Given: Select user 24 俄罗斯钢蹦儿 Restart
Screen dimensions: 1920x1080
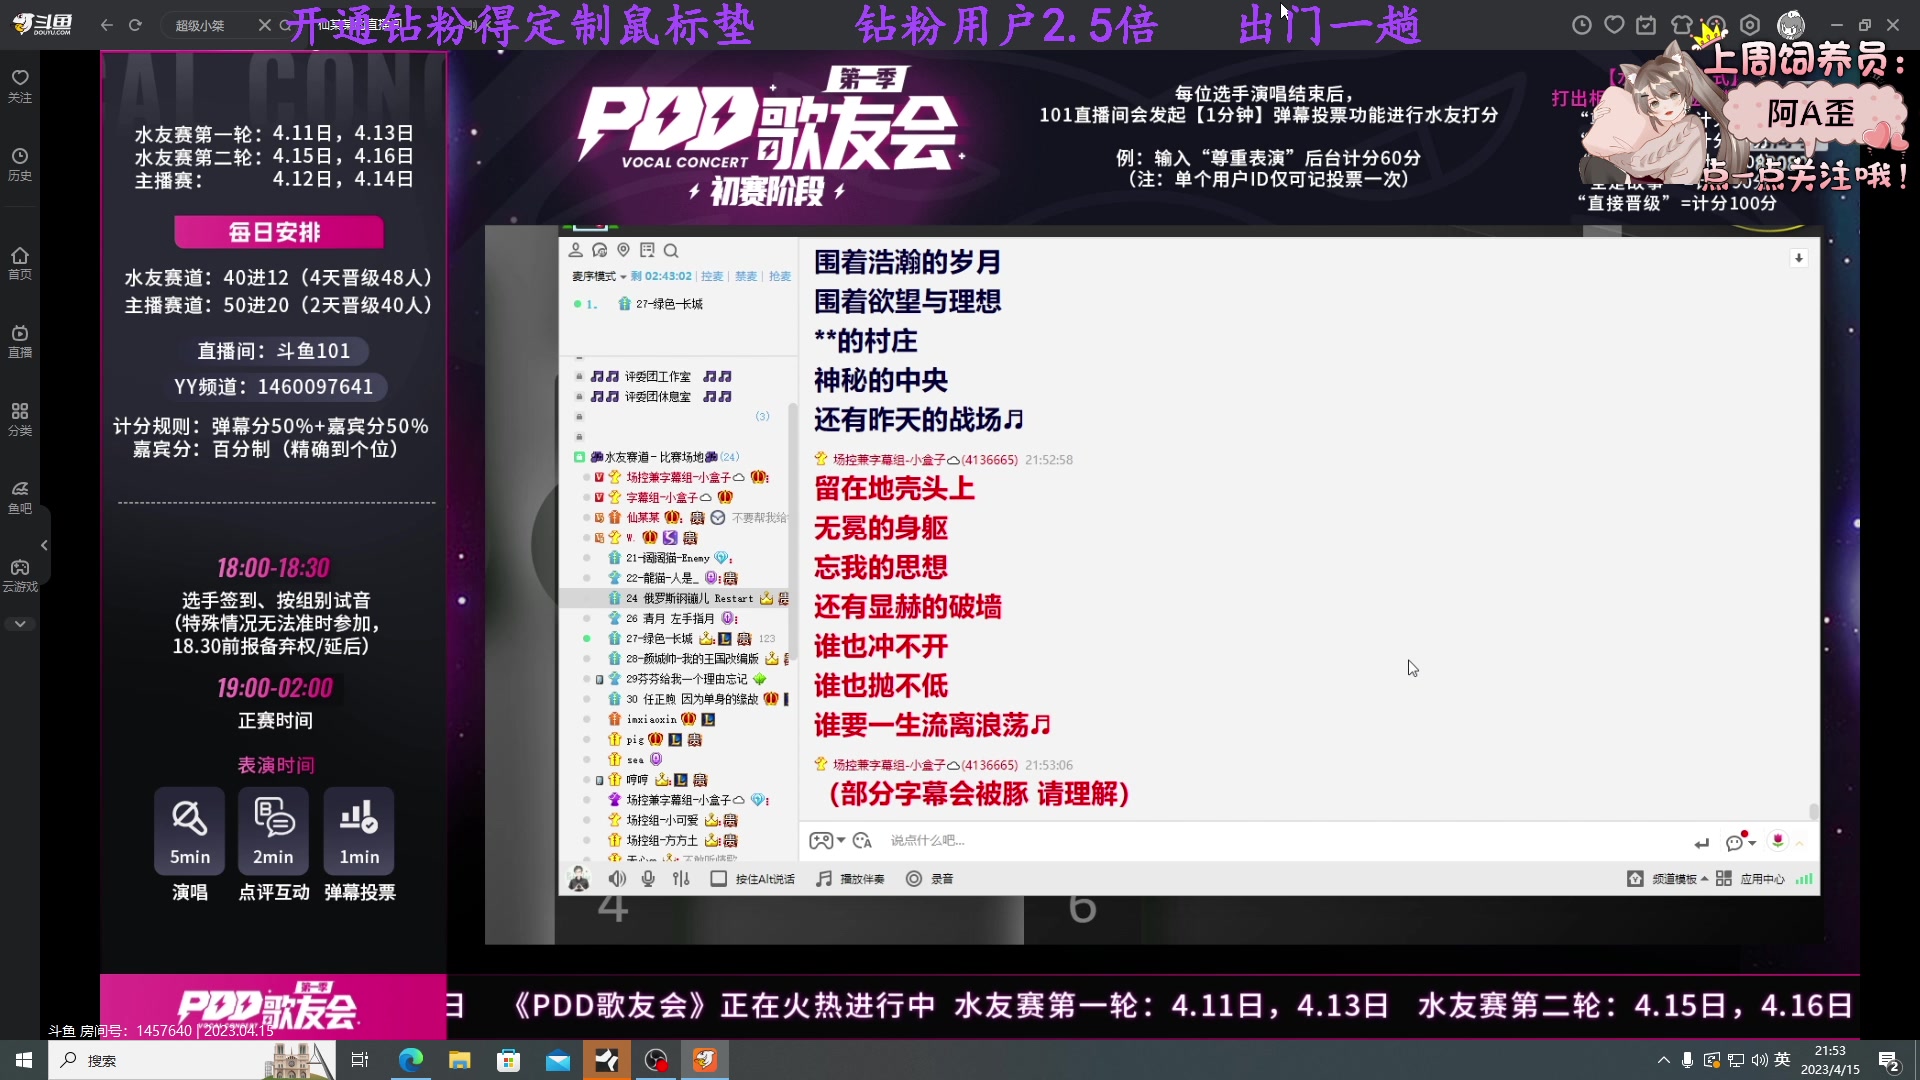Looking at the screenshot, I should [690, 598].
